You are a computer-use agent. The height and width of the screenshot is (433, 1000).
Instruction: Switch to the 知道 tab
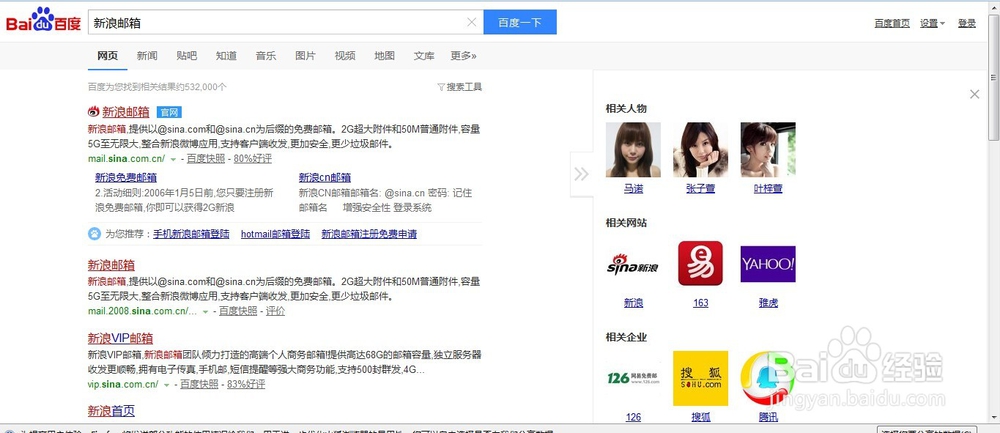point(226,56)
